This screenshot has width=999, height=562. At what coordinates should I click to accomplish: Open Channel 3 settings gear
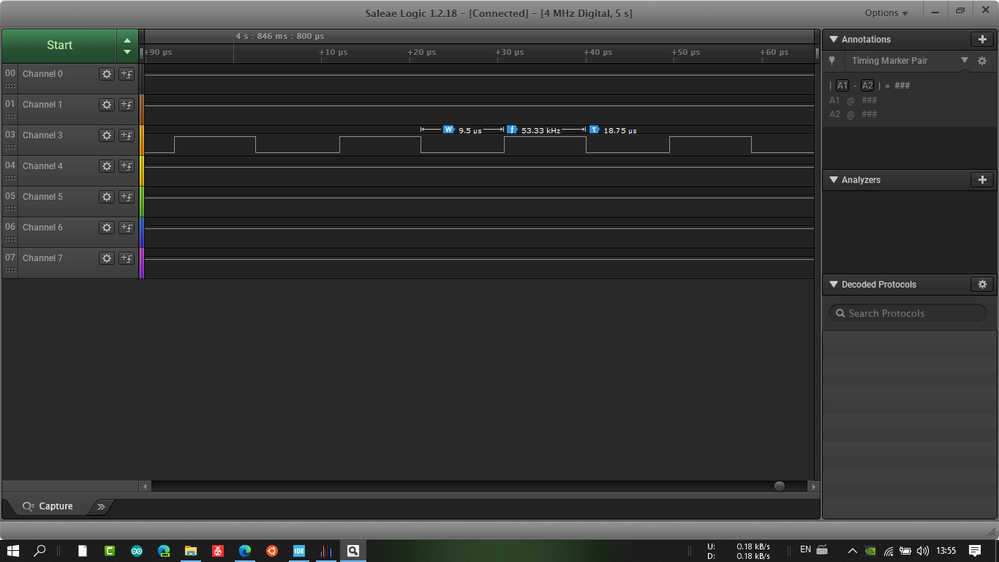(x=106, y=135)
